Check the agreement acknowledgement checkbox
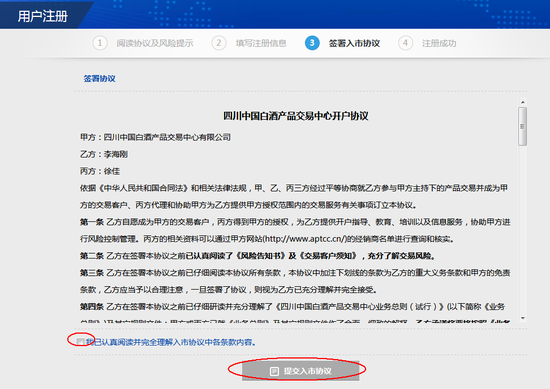 click(x=80, y=341)
